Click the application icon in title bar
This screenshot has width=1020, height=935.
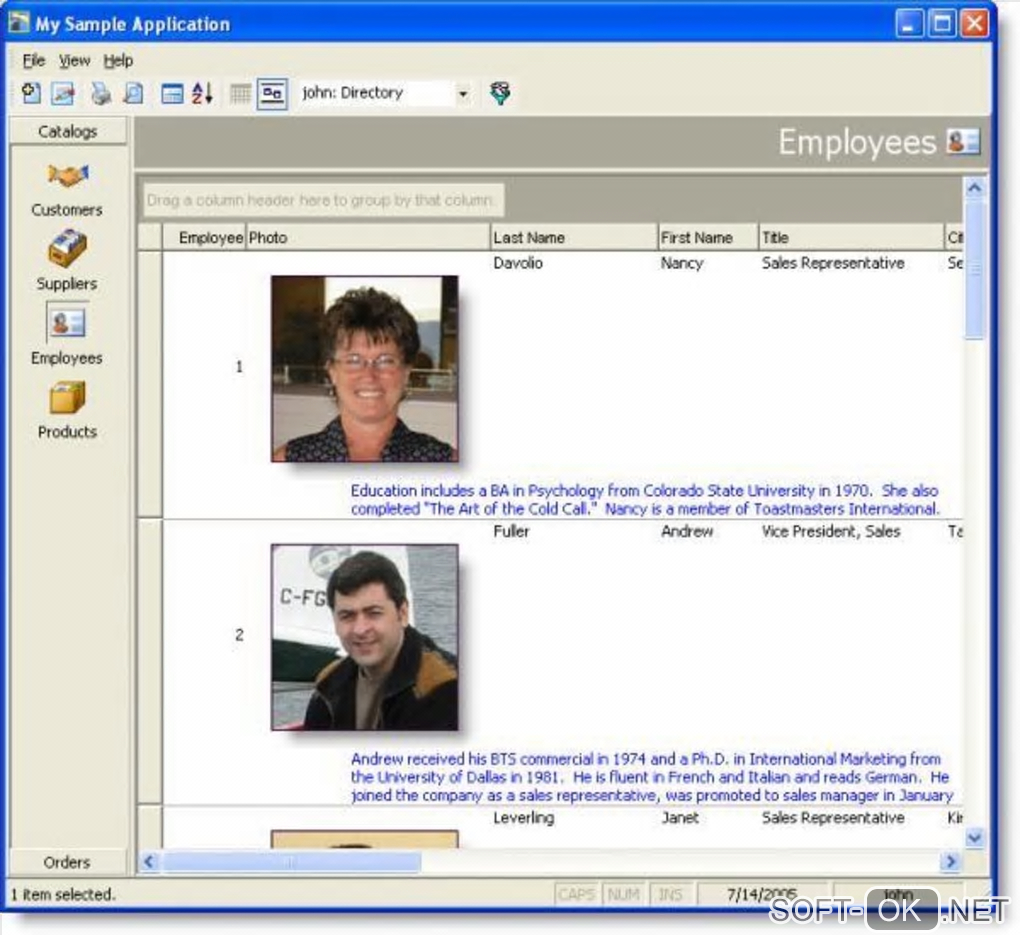click(x=19, y=23)
